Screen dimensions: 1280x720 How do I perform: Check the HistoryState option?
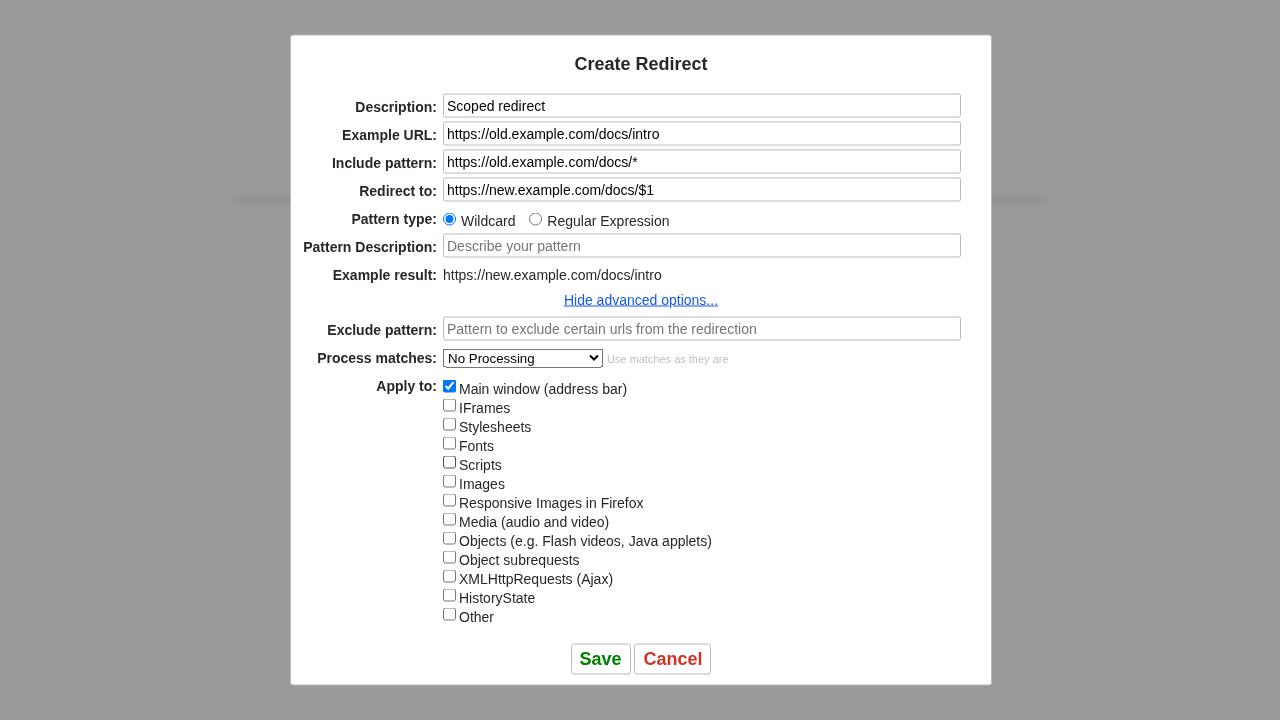click(450, 595)
